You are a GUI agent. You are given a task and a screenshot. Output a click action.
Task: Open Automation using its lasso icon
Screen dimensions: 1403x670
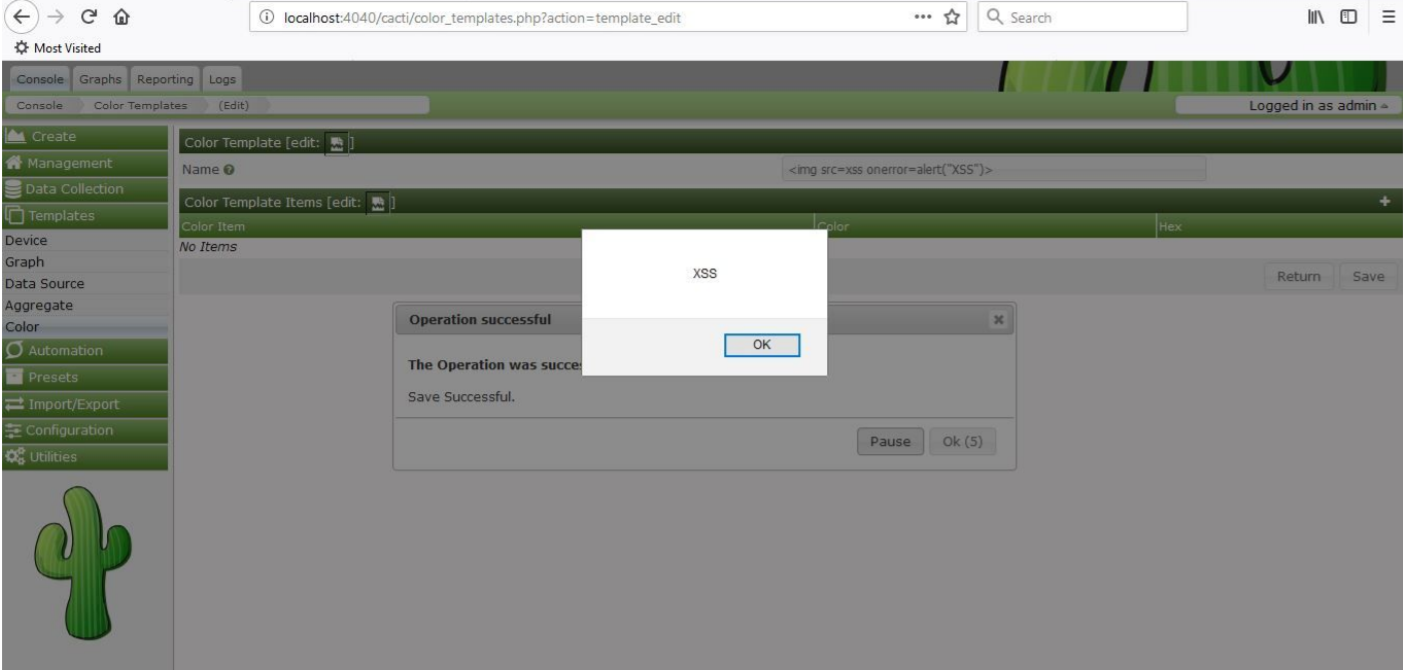[13, 350]
